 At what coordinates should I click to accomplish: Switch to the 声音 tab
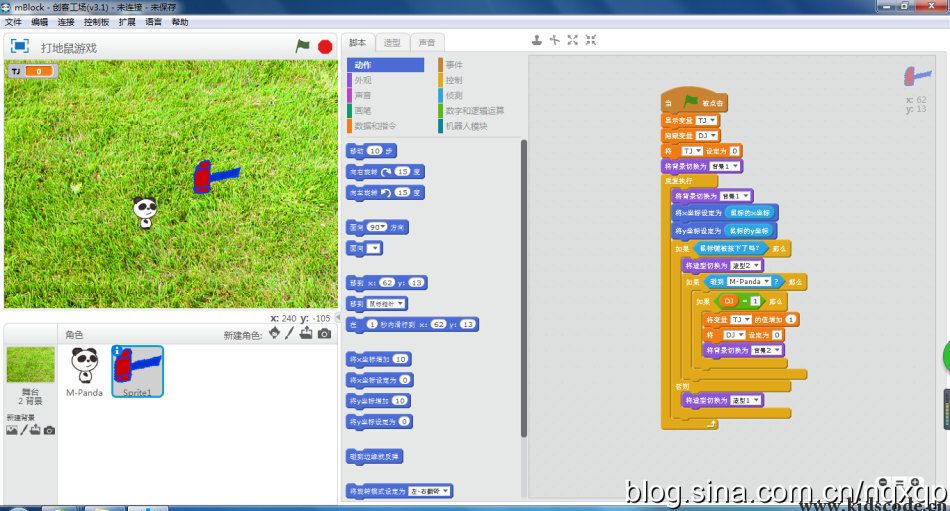[x=427, y=42]
